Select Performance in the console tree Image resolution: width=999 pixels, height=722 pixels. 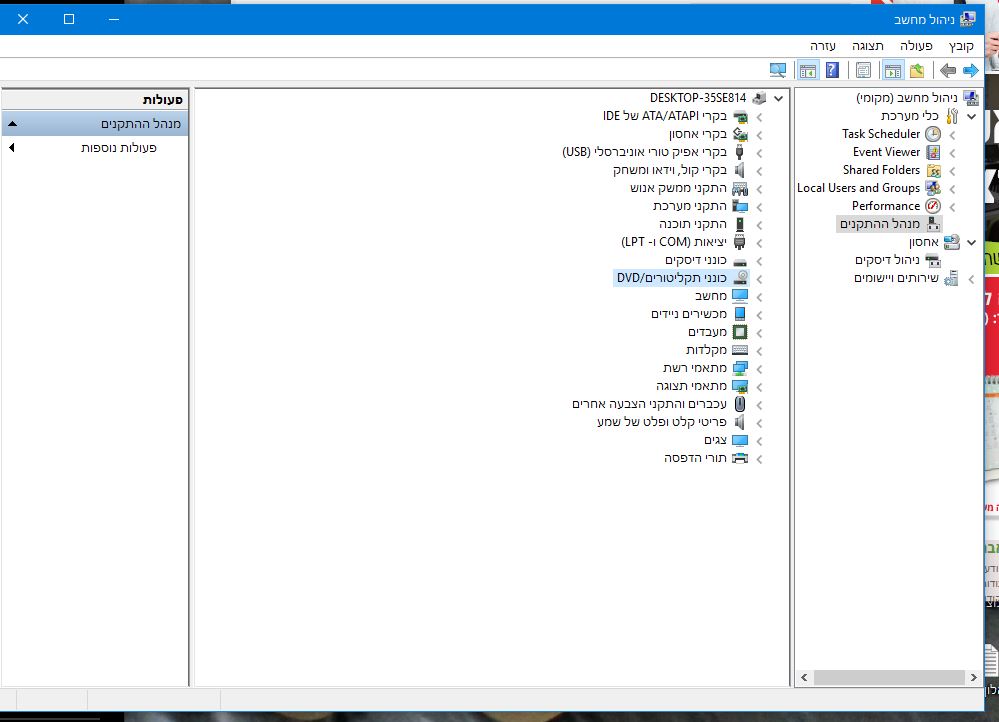pyautogui.click(x=886, y=206)
